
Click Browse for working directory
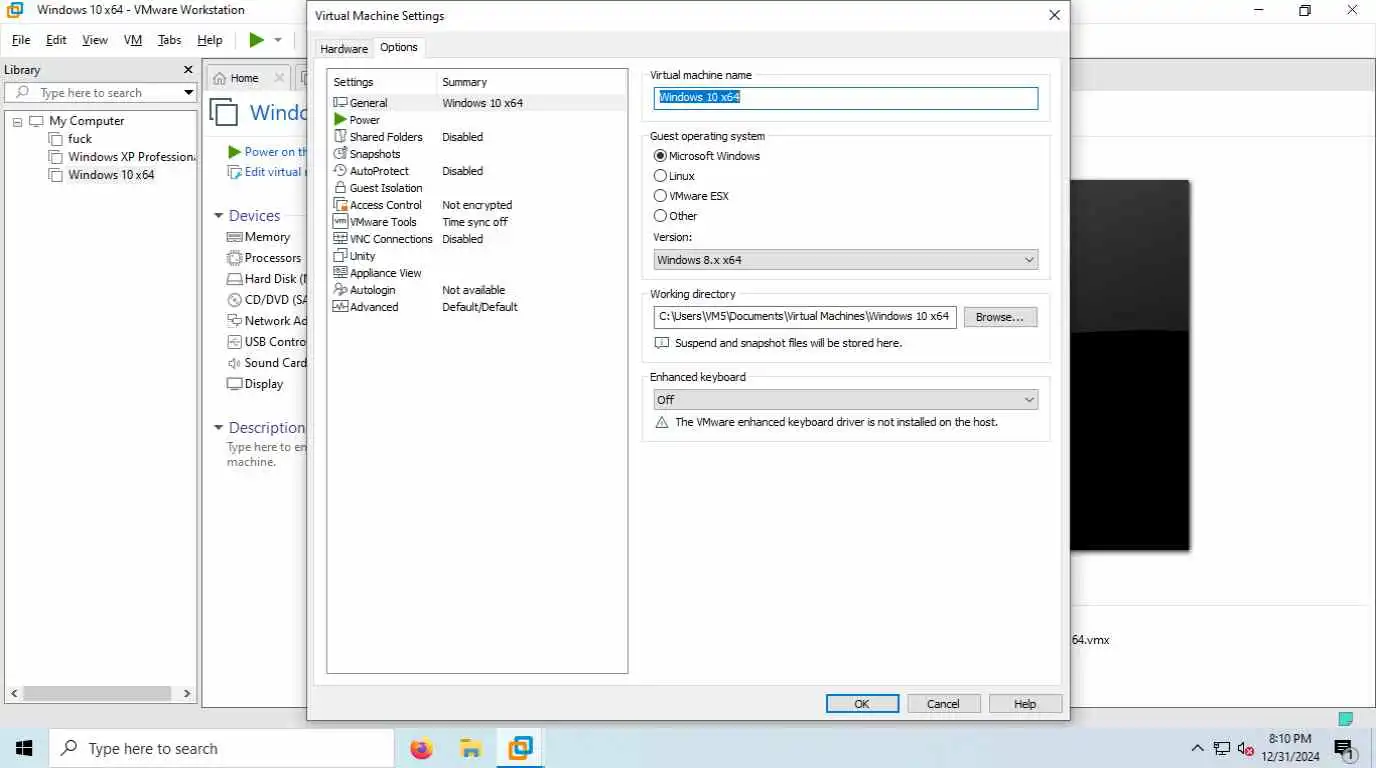tap(1000, 317)
